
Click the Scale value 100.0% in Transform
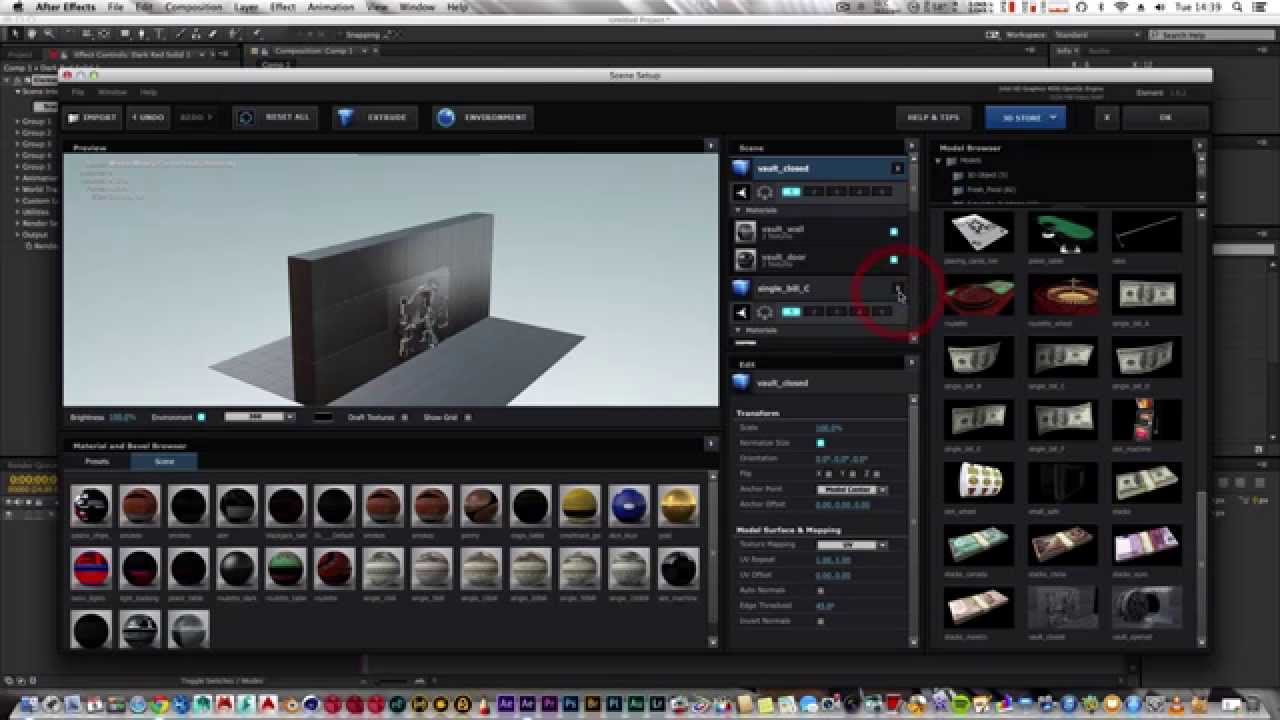click(829, 428)
